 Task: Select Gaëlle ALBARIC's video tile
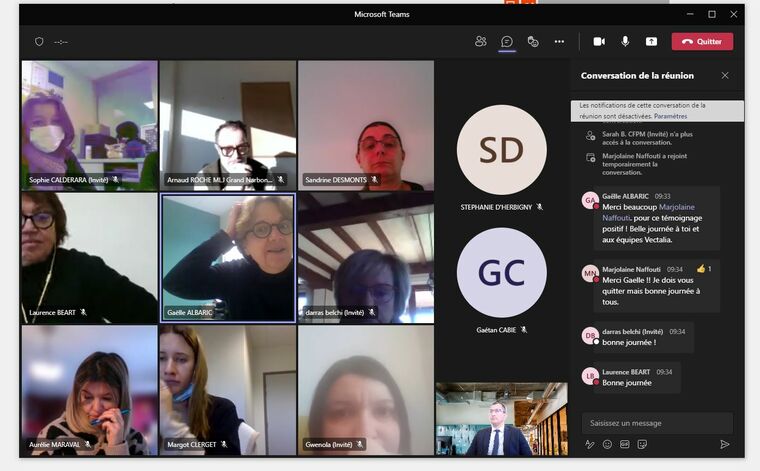(x=228, y=258)
